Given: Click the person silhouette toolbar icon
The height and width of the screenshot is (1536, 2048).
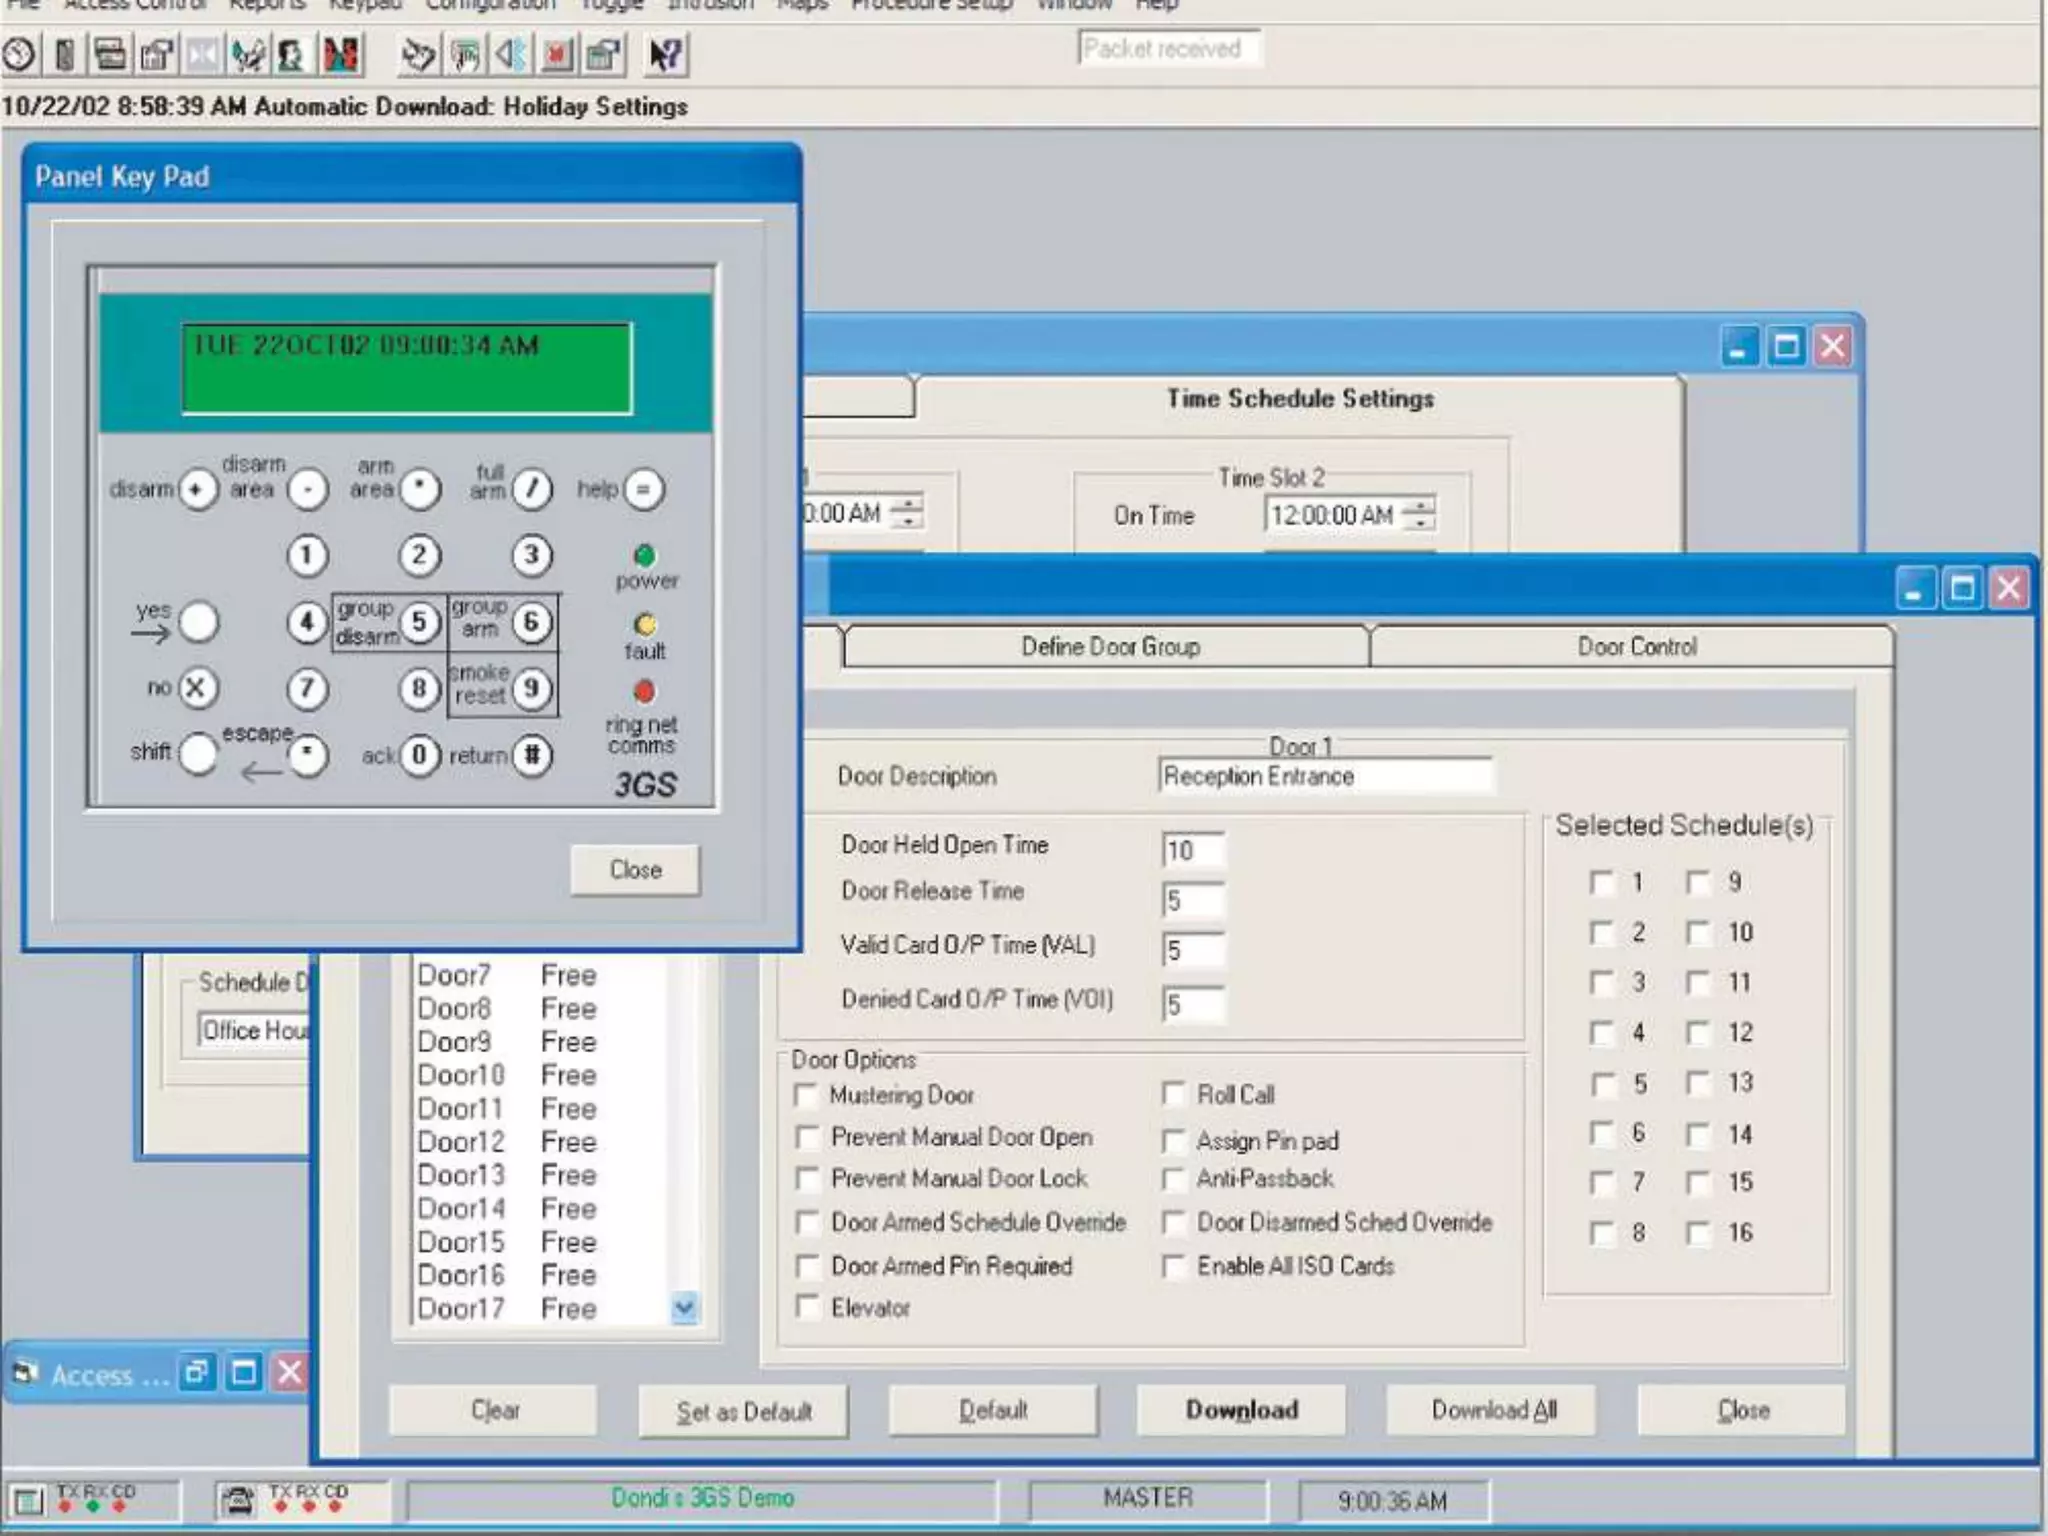Looking at the screenshot, I should click(x=291, y=54).
